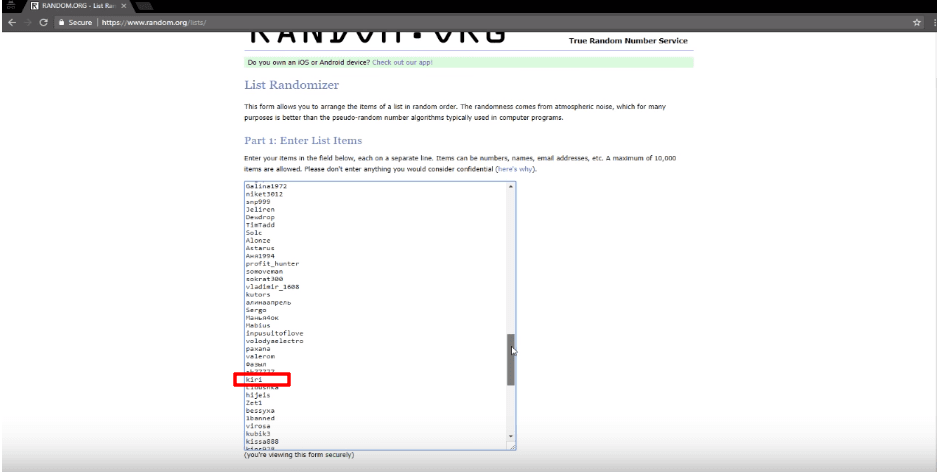Click list entry 'somoveman'

(264, 271)
